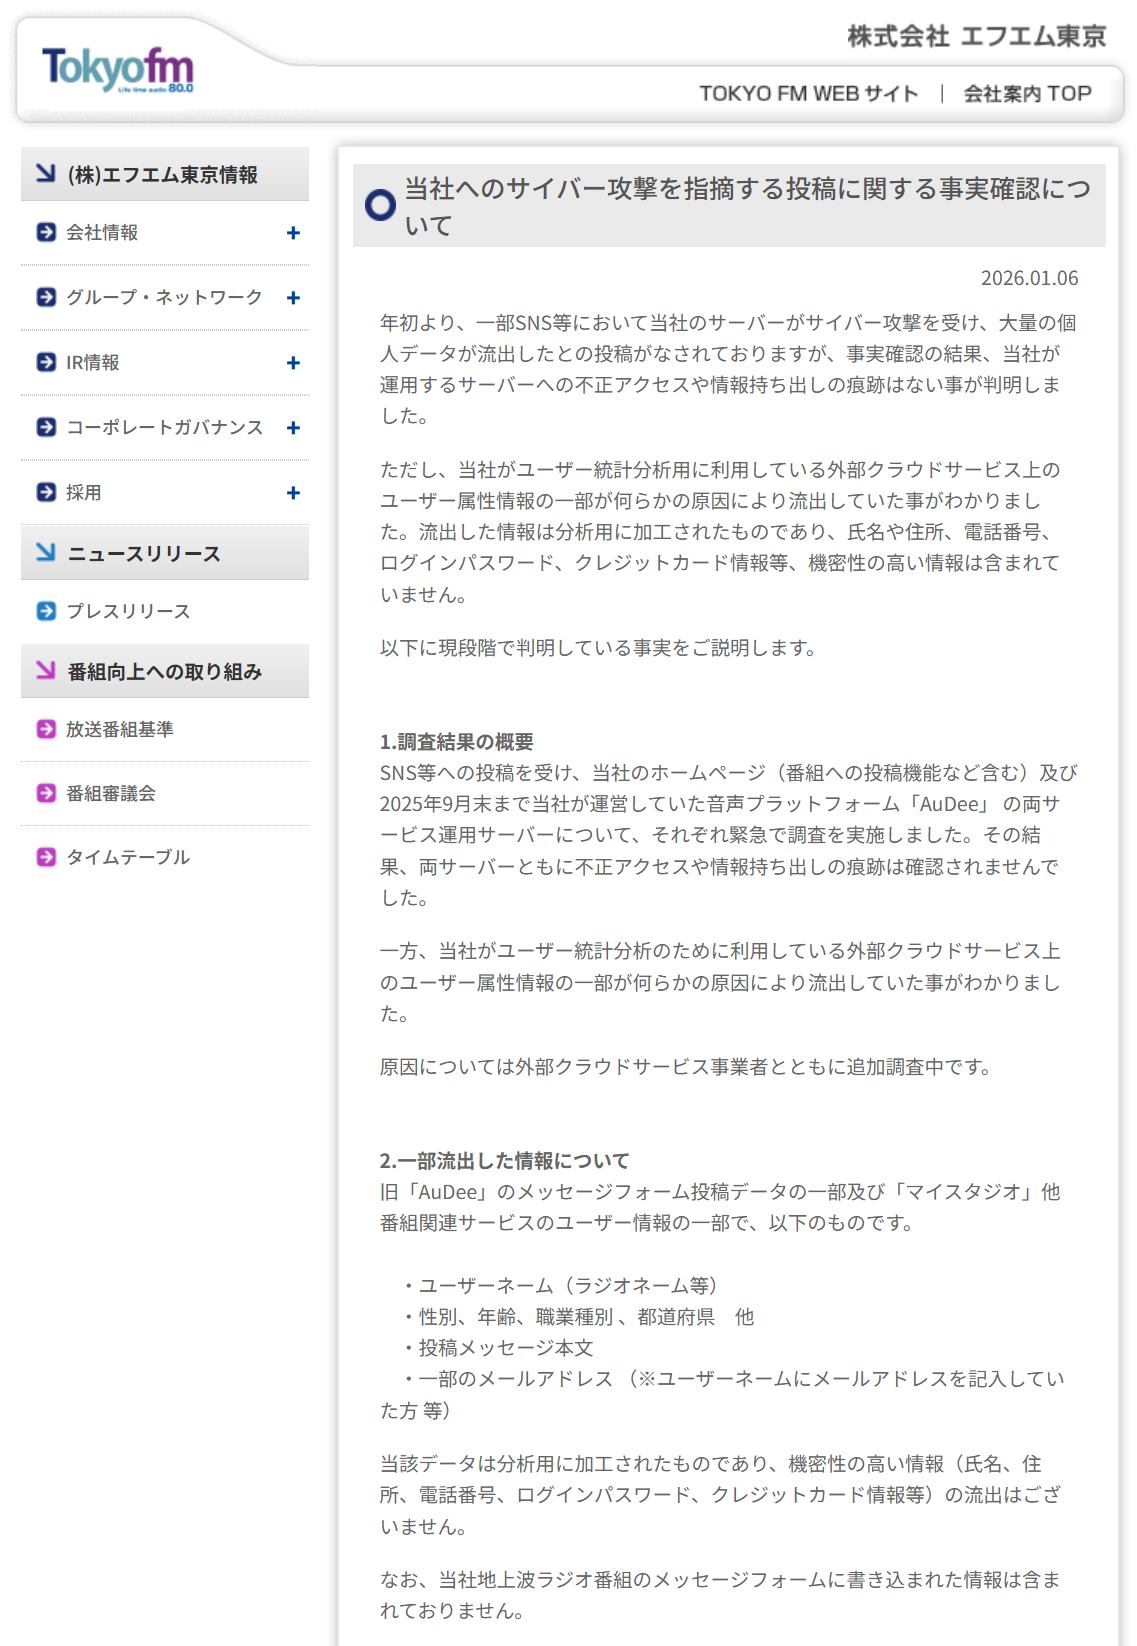Screen dimensions: 1137x1646
Task: Click pink arrow icon beside 放送番組基準
Action: pos(46,729)
